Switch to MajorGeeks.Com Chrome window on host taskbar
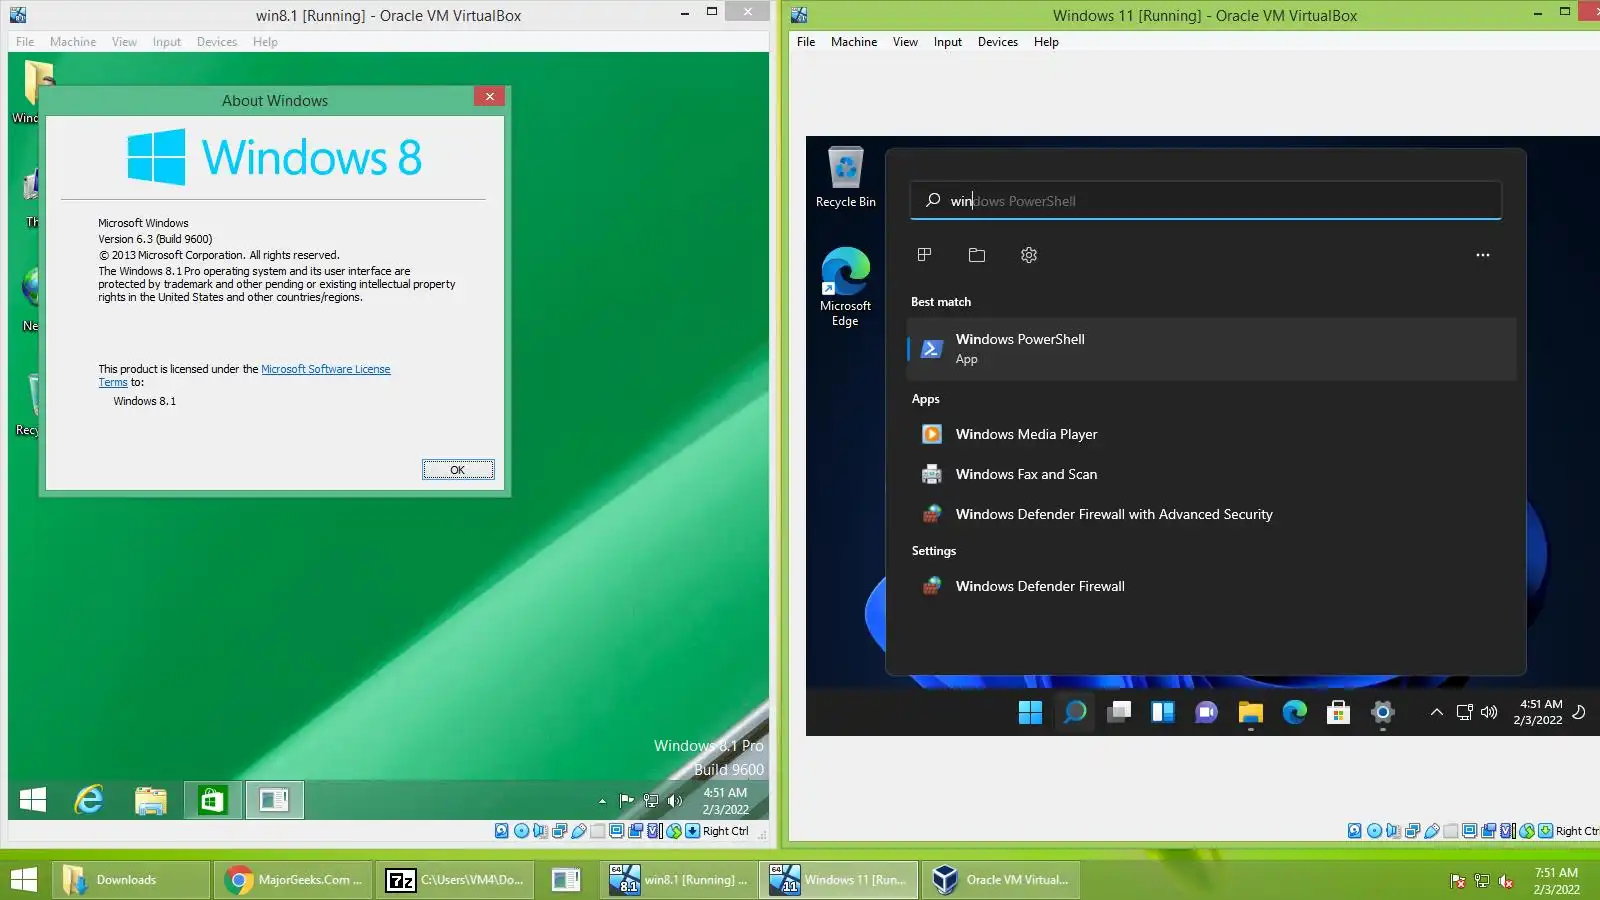This screenshot has width=1600, height=900. tap(294, 880)
